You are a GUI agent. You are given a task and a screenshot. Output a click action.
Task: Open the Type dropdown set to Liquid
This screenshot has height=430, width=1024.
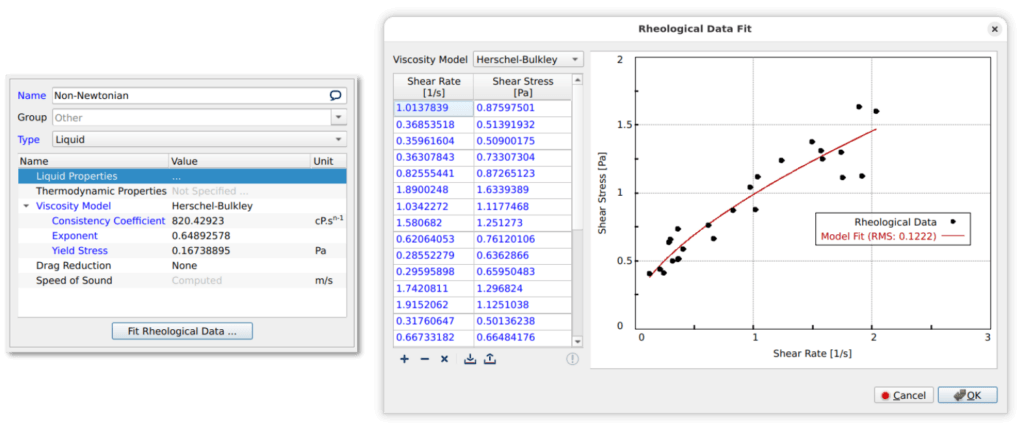[199, 139]
